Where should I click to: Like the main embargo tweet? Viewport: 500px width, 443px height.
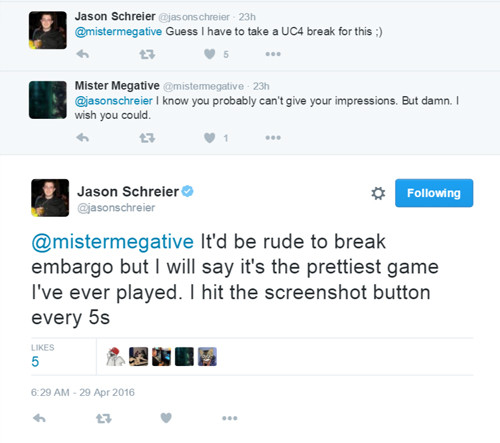166,418
